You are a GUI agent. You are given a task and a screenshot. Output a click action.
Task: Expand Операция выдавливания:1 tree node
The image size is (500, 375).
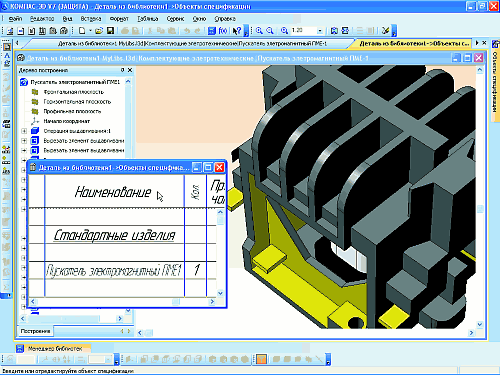click(x=24, y=131)
